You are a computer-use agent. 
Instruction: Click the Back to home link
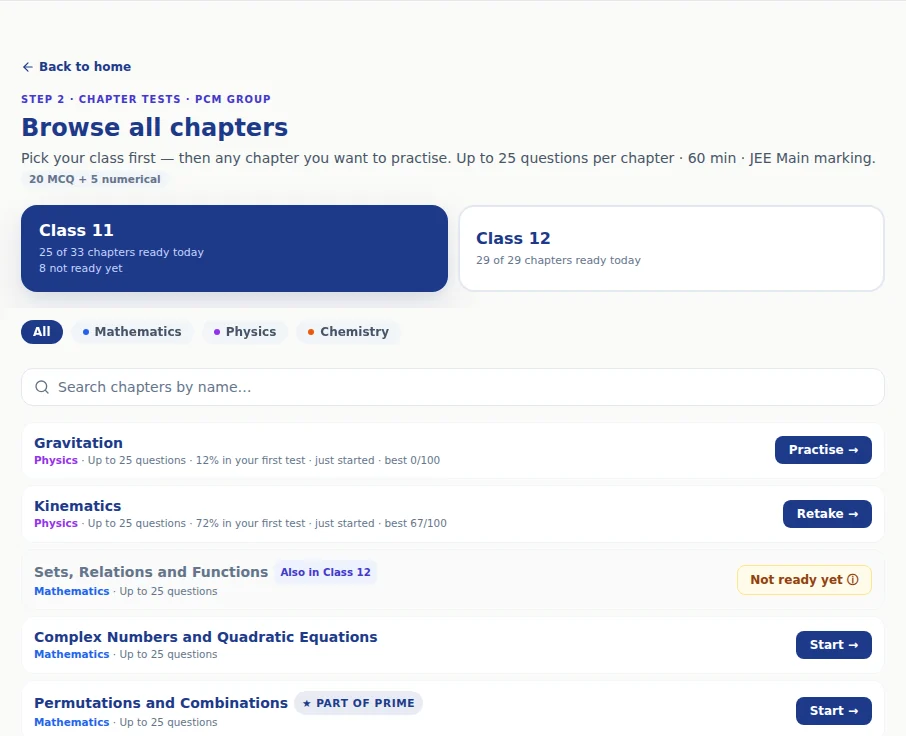tap(76, 66)
